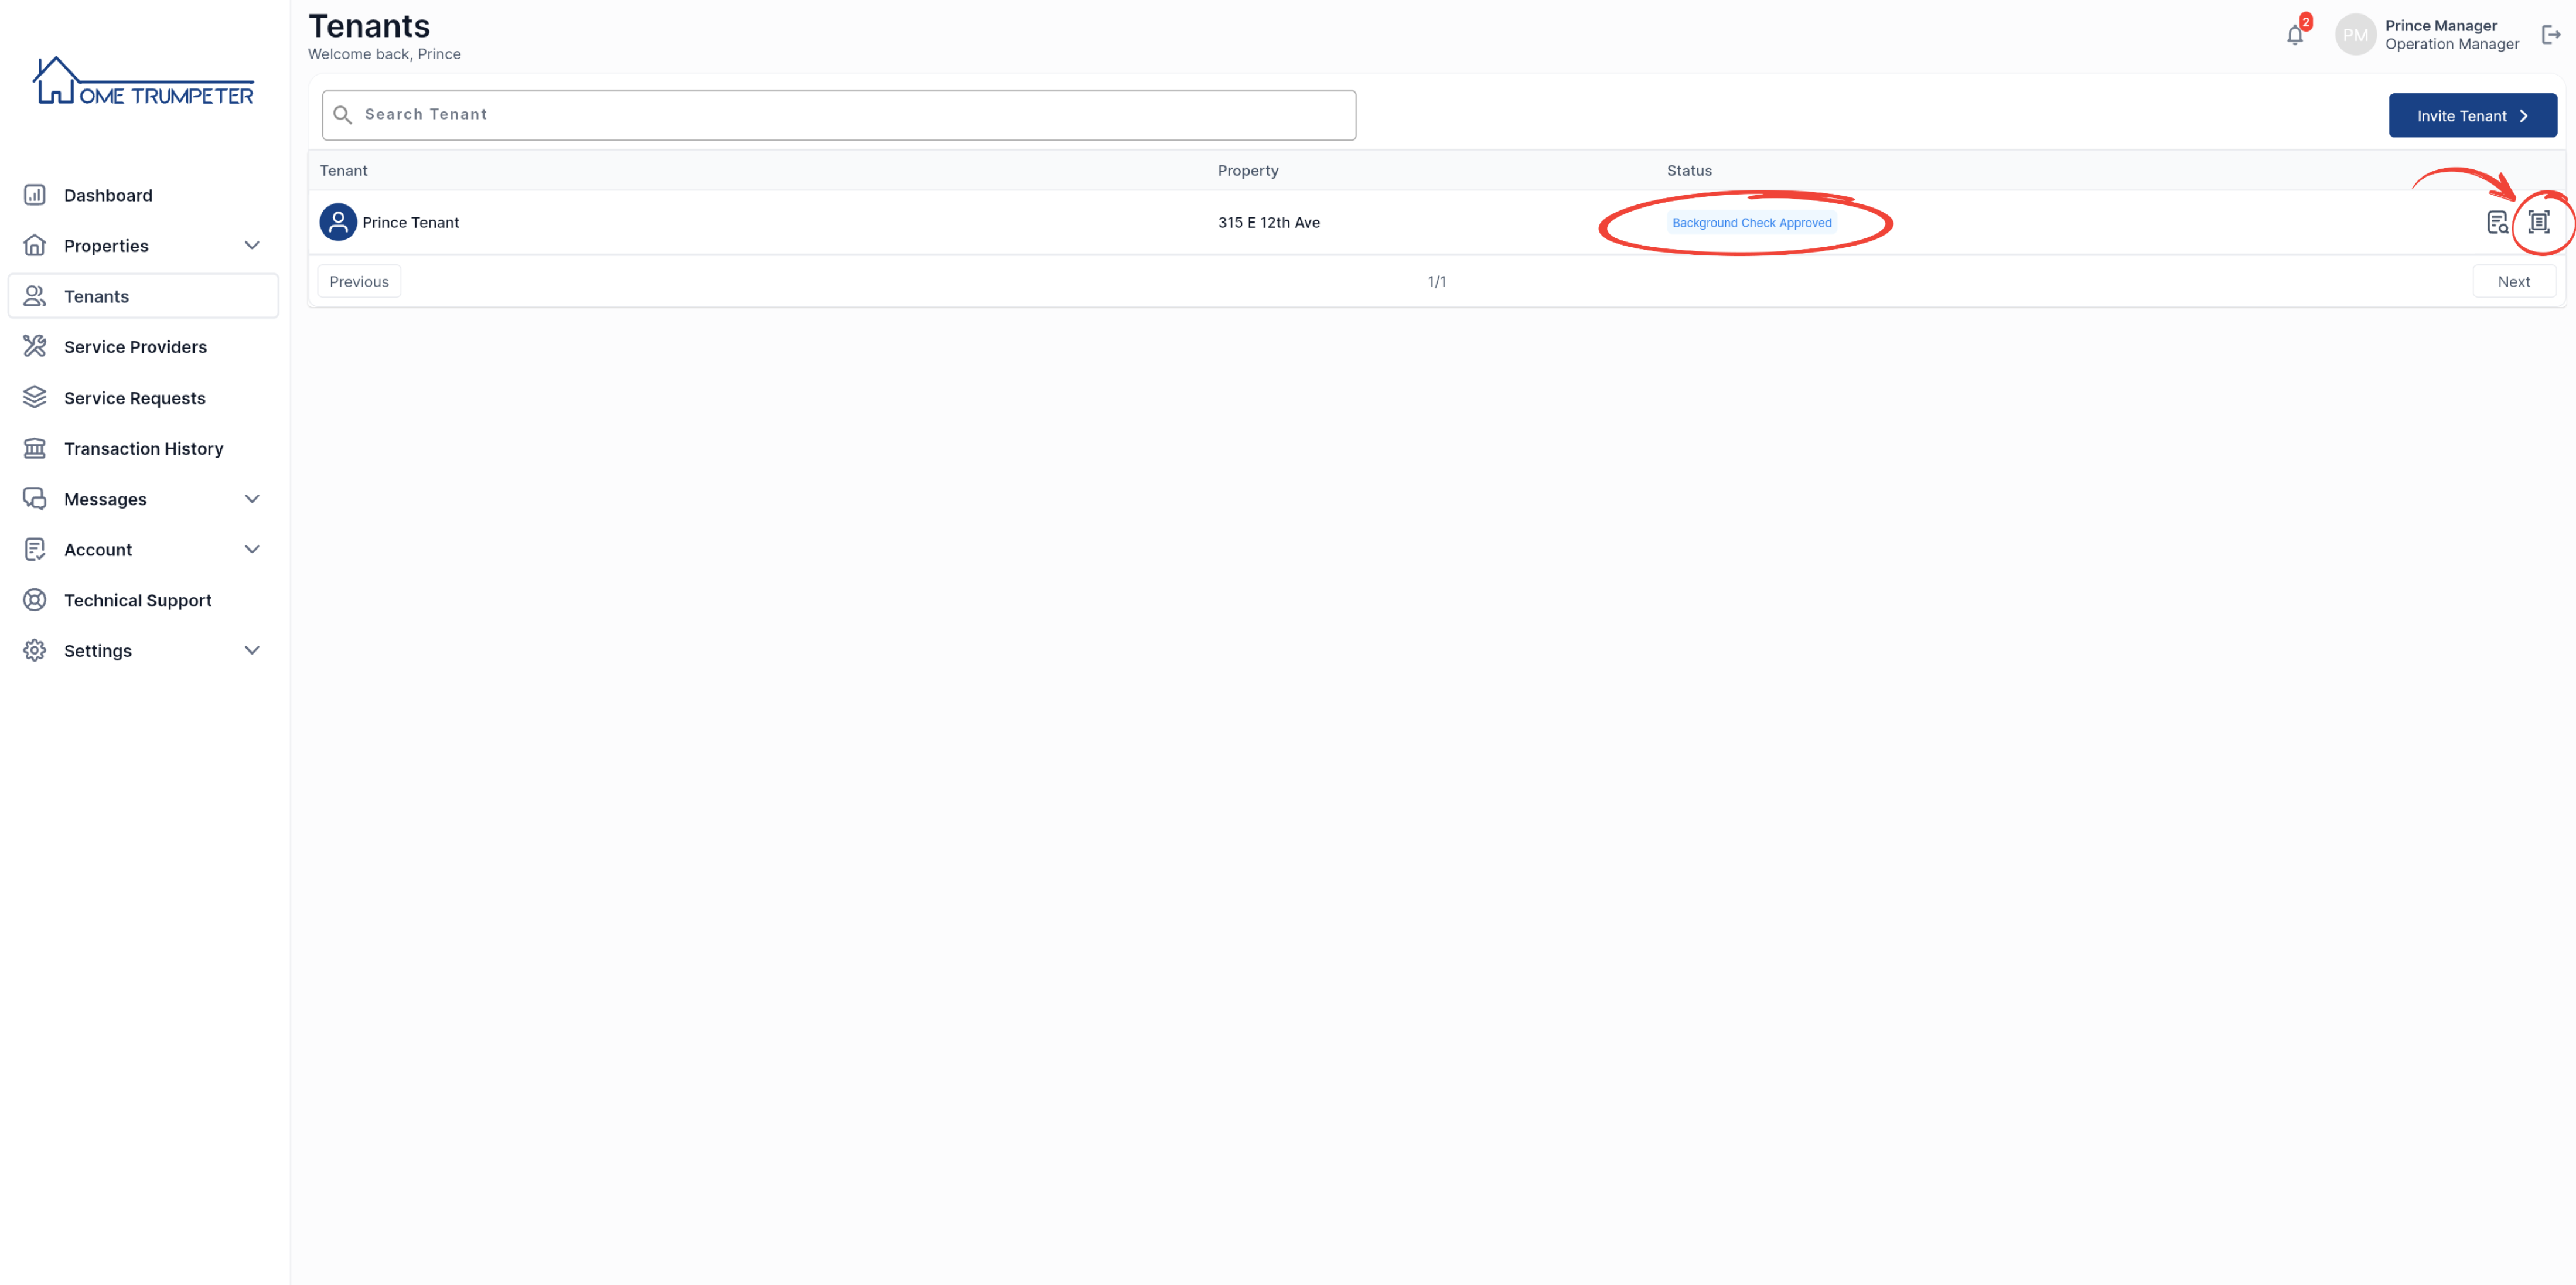The height and width of the screenshot is (1285, 2576).
Task: Click the Account document icon
Action: point(35,549)
